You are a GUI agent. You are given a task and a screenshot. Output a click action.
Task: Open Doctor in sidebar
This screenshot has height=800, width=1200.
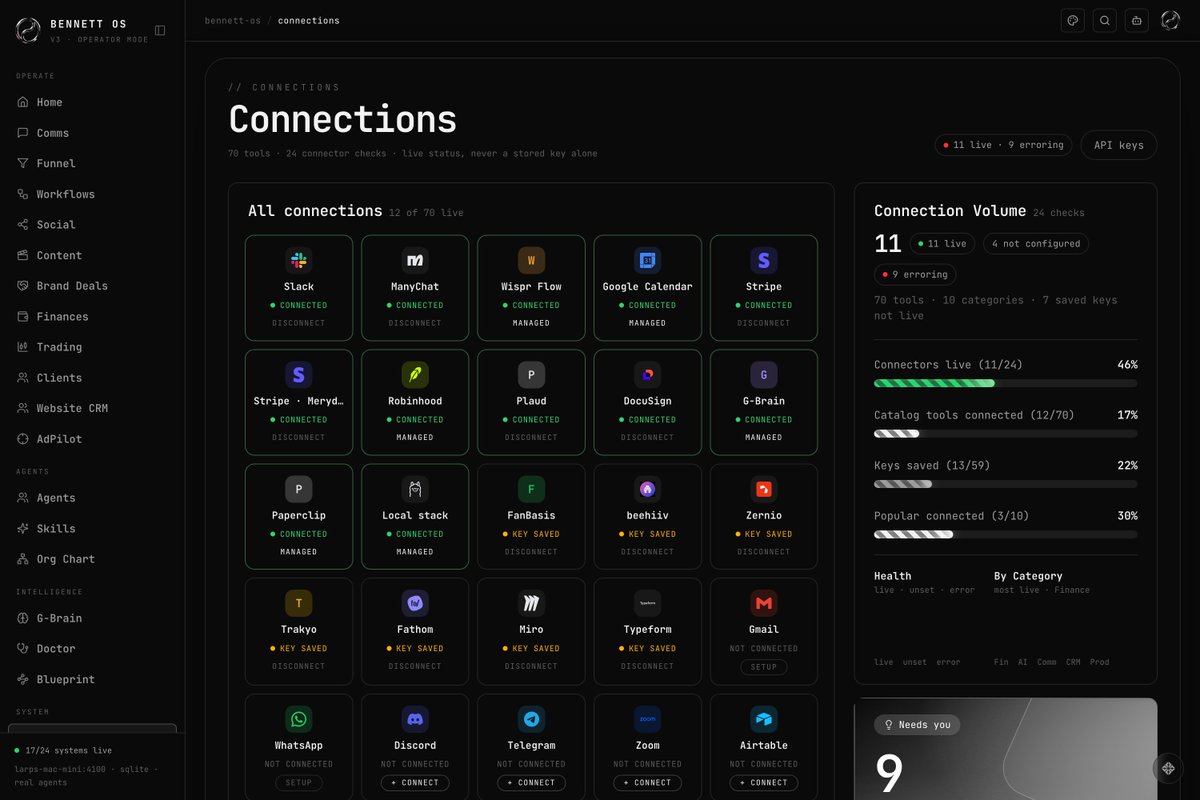(92, 649)
